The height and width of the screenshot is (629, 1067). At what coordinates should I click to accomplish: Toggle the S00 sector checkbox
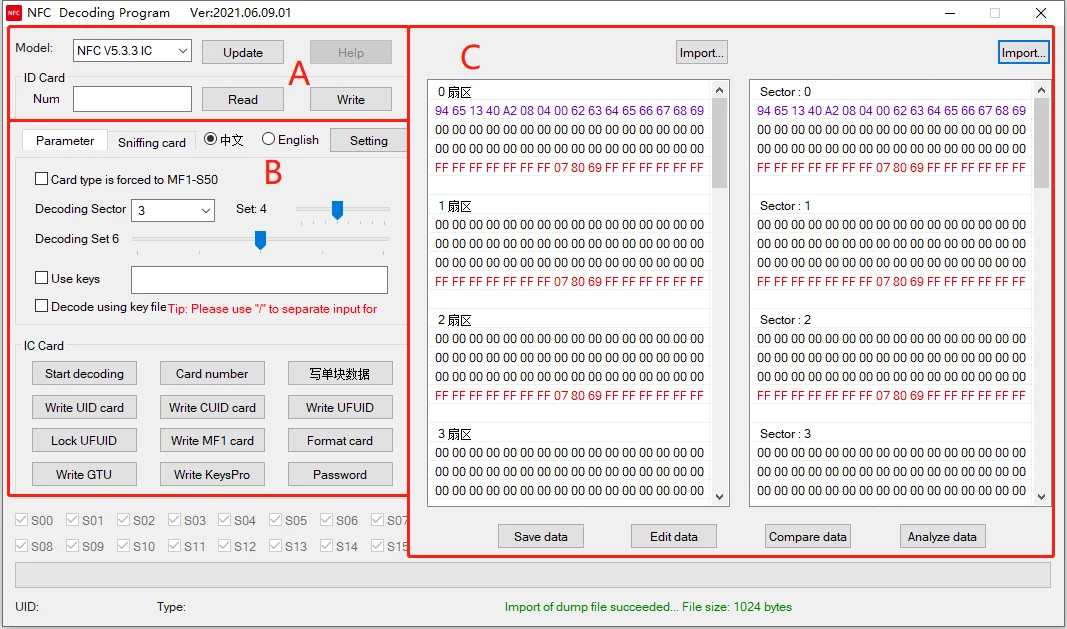pos(22,520)
